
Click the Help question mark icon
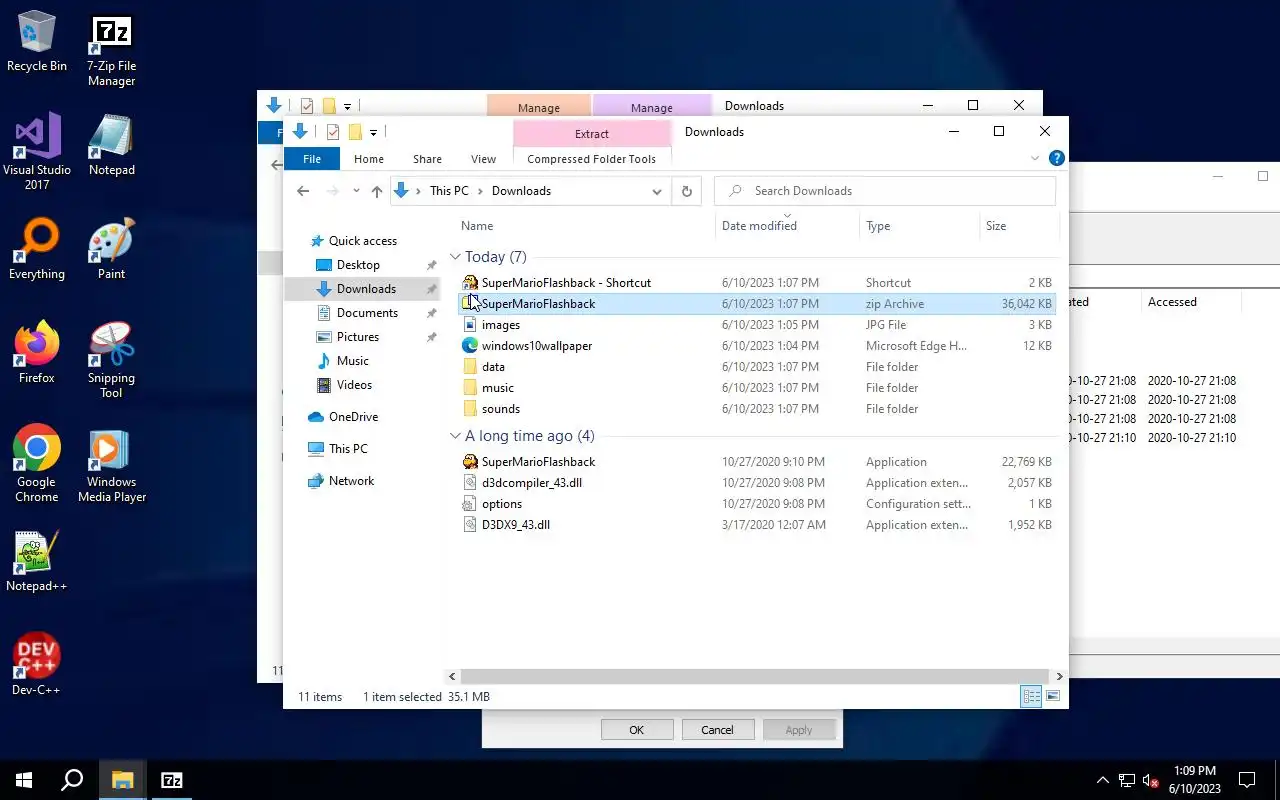point(1056,158)
